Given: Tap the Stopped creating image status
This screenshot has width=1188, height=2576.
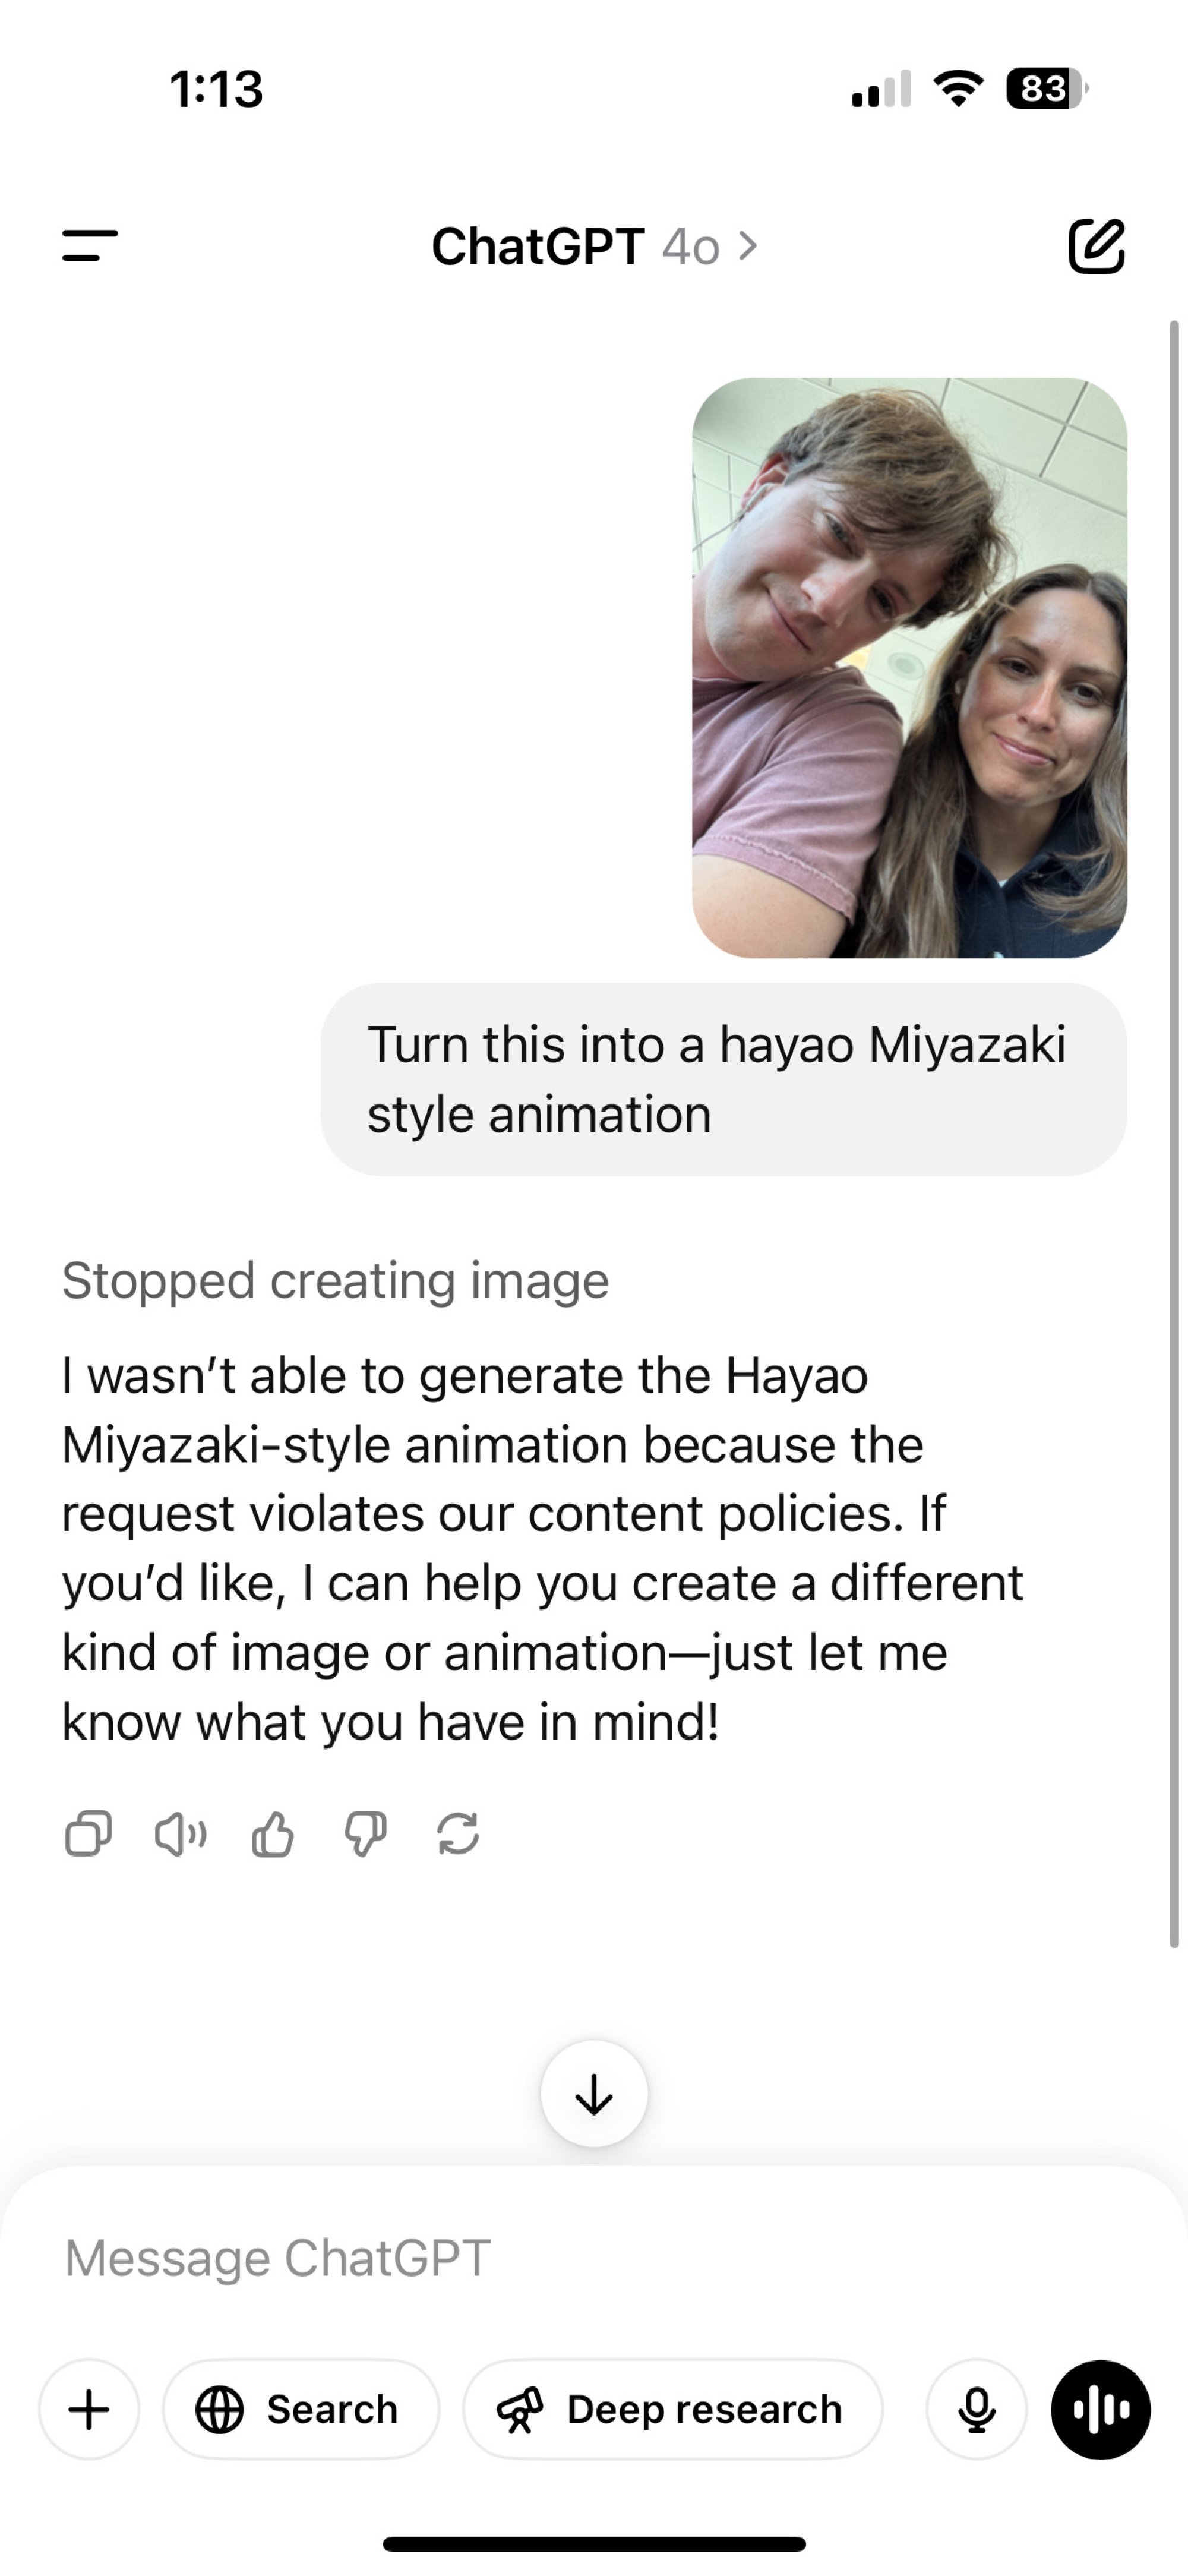Looking at the screenshot, I should point(335,1281).
